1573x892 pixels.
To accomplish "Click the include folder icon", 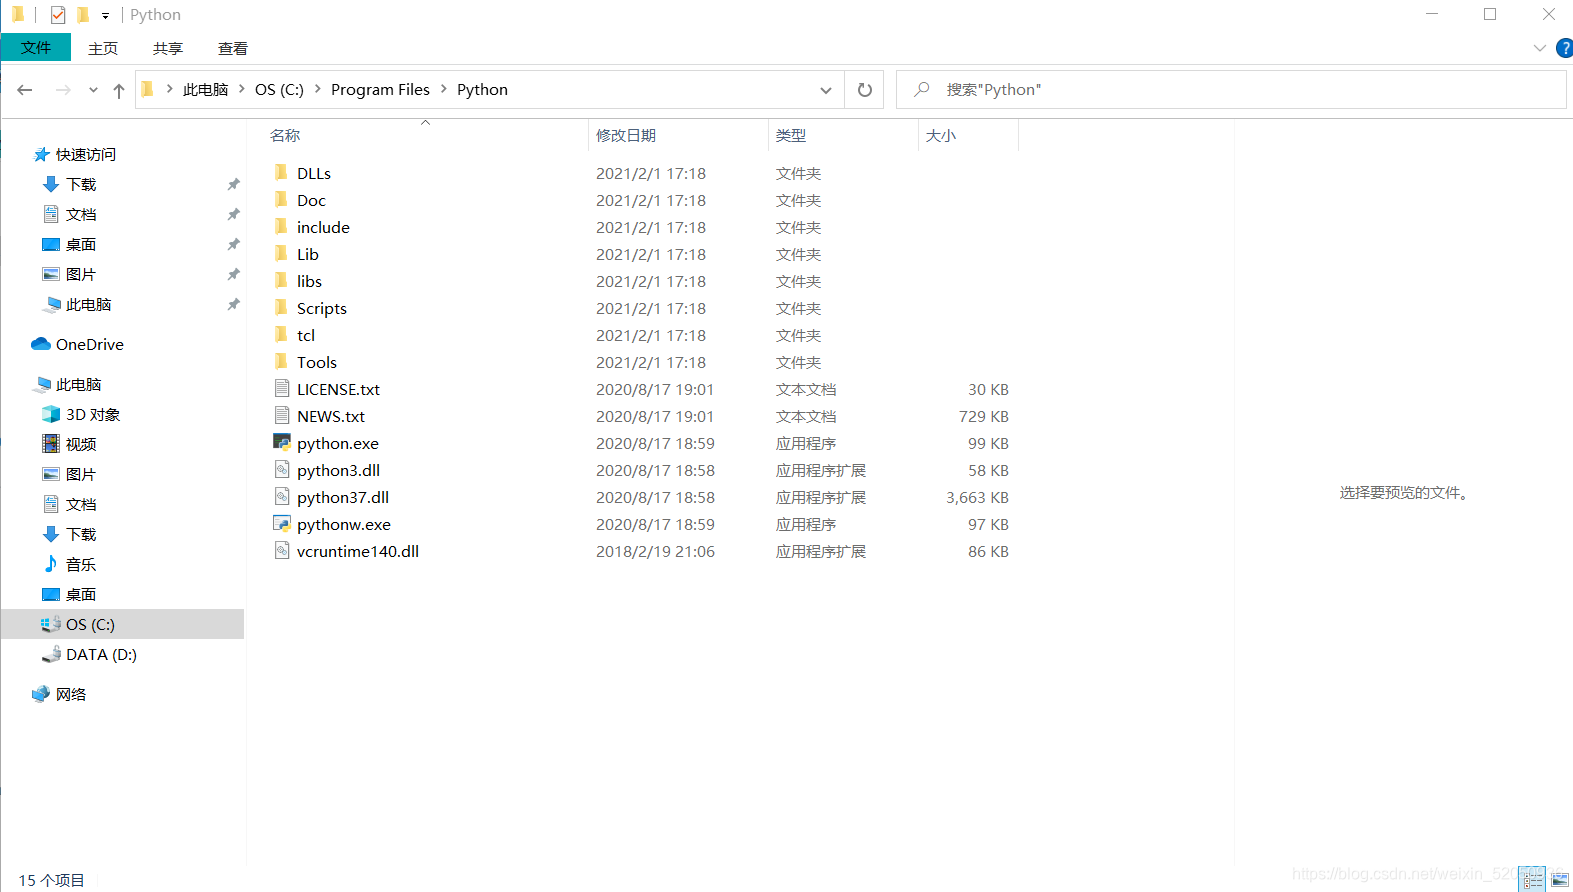I will coord(281,226).
